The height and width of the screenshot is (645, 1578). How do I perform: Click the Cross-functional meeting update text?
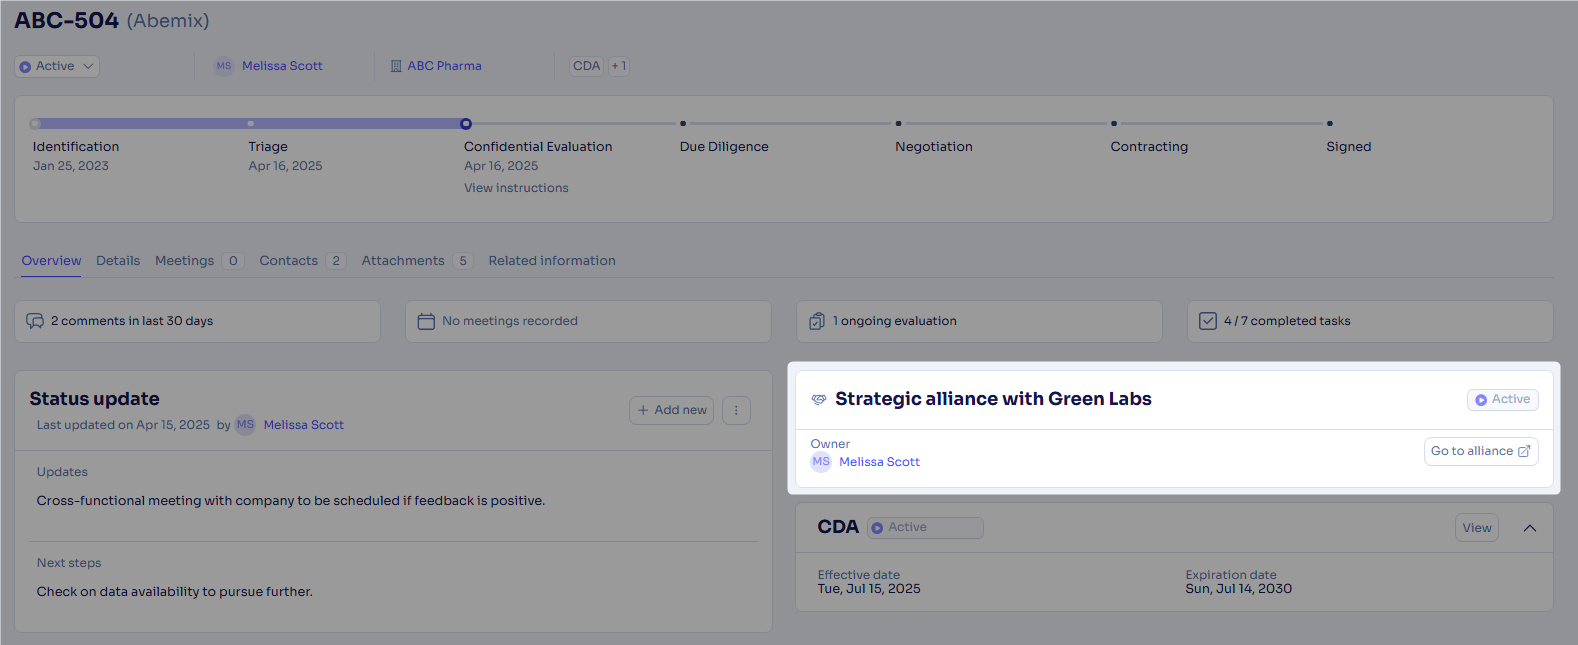tap(291, 501)
